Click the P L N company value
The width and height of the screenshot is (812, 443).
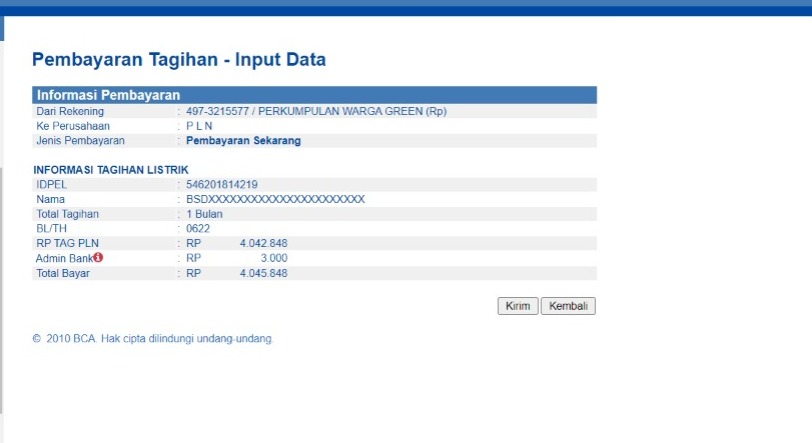pos(199,126)
